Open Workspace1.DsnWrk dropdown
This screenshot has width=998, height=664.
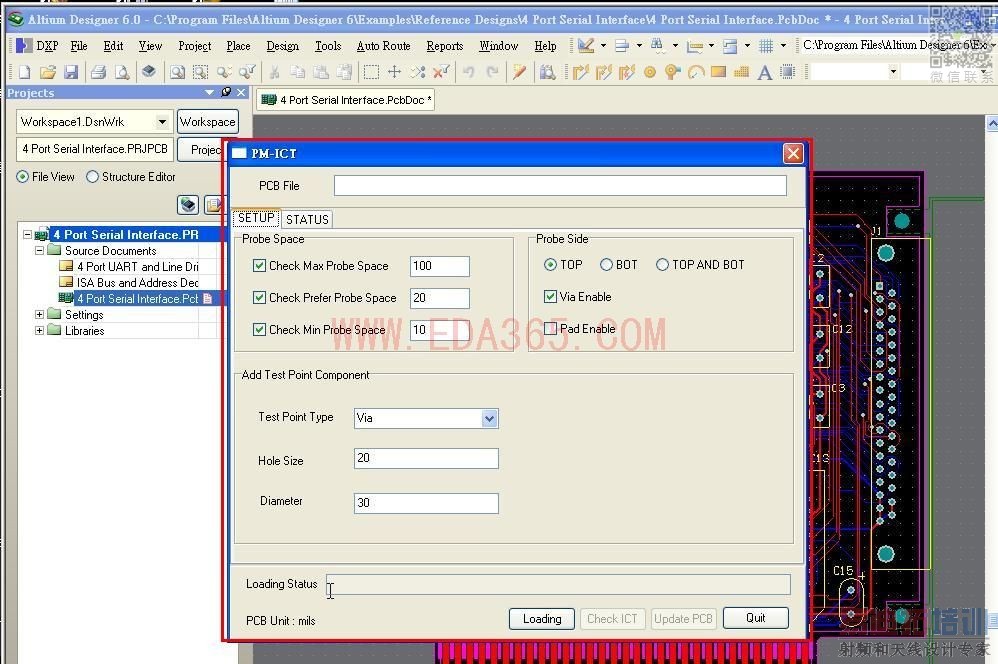click(162, 122)
